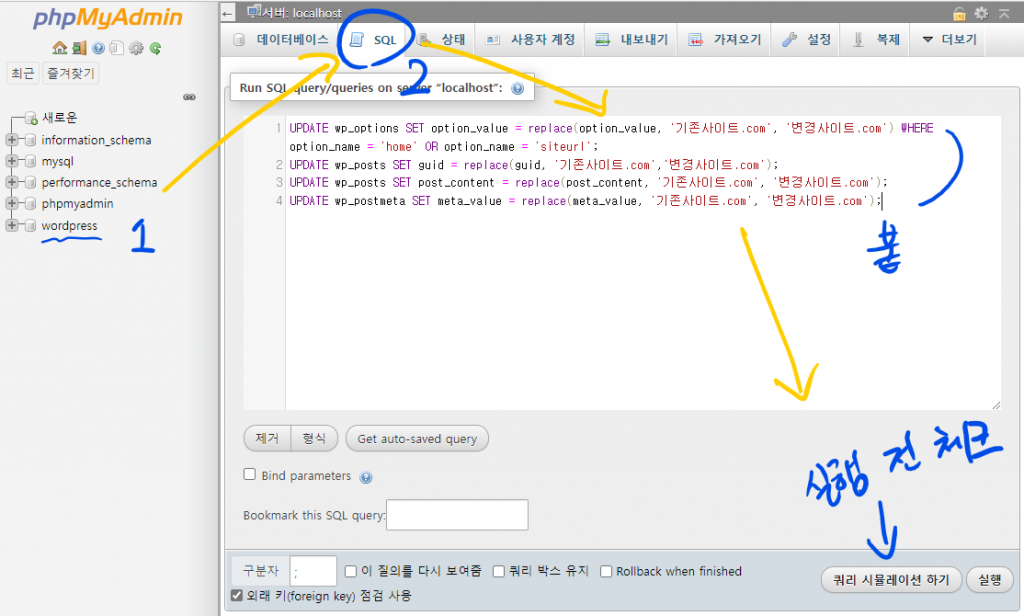Open the 내보내기 tab
Viewport: 1024px width, 616px height.
click(632, 40)
